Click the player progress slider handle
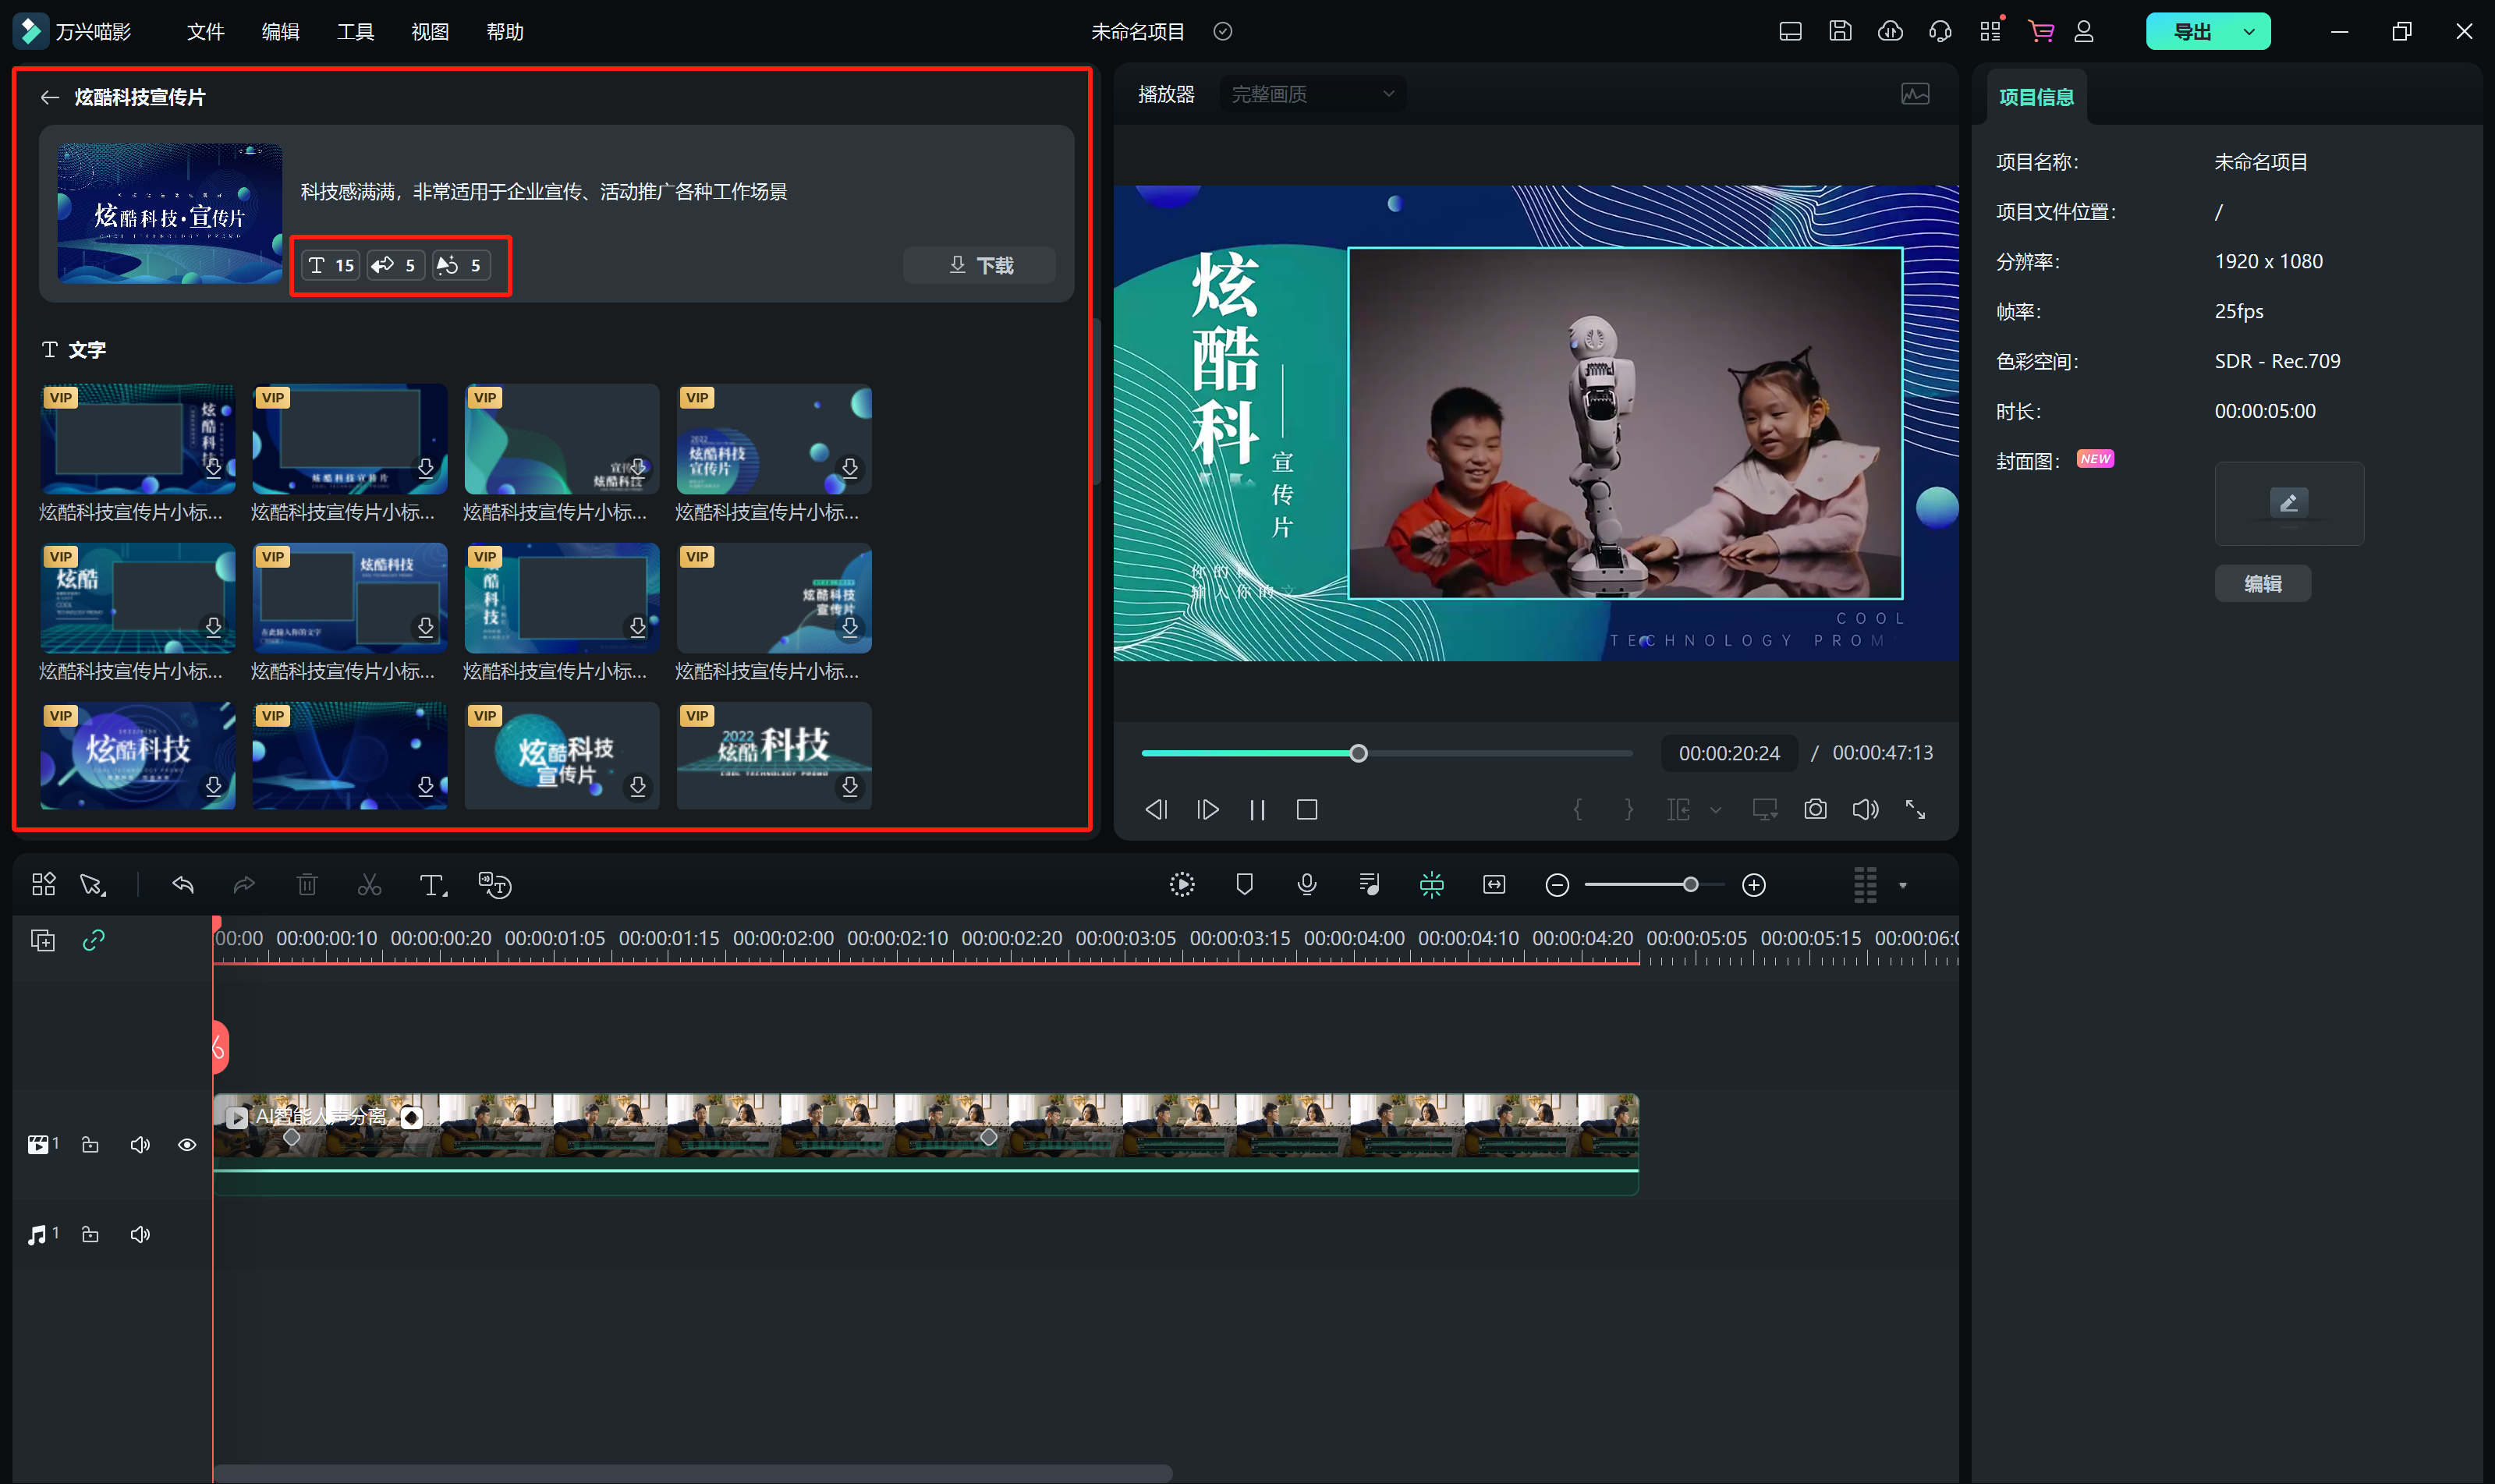Screen dimensions: 2495x1484 point(1358,753)
